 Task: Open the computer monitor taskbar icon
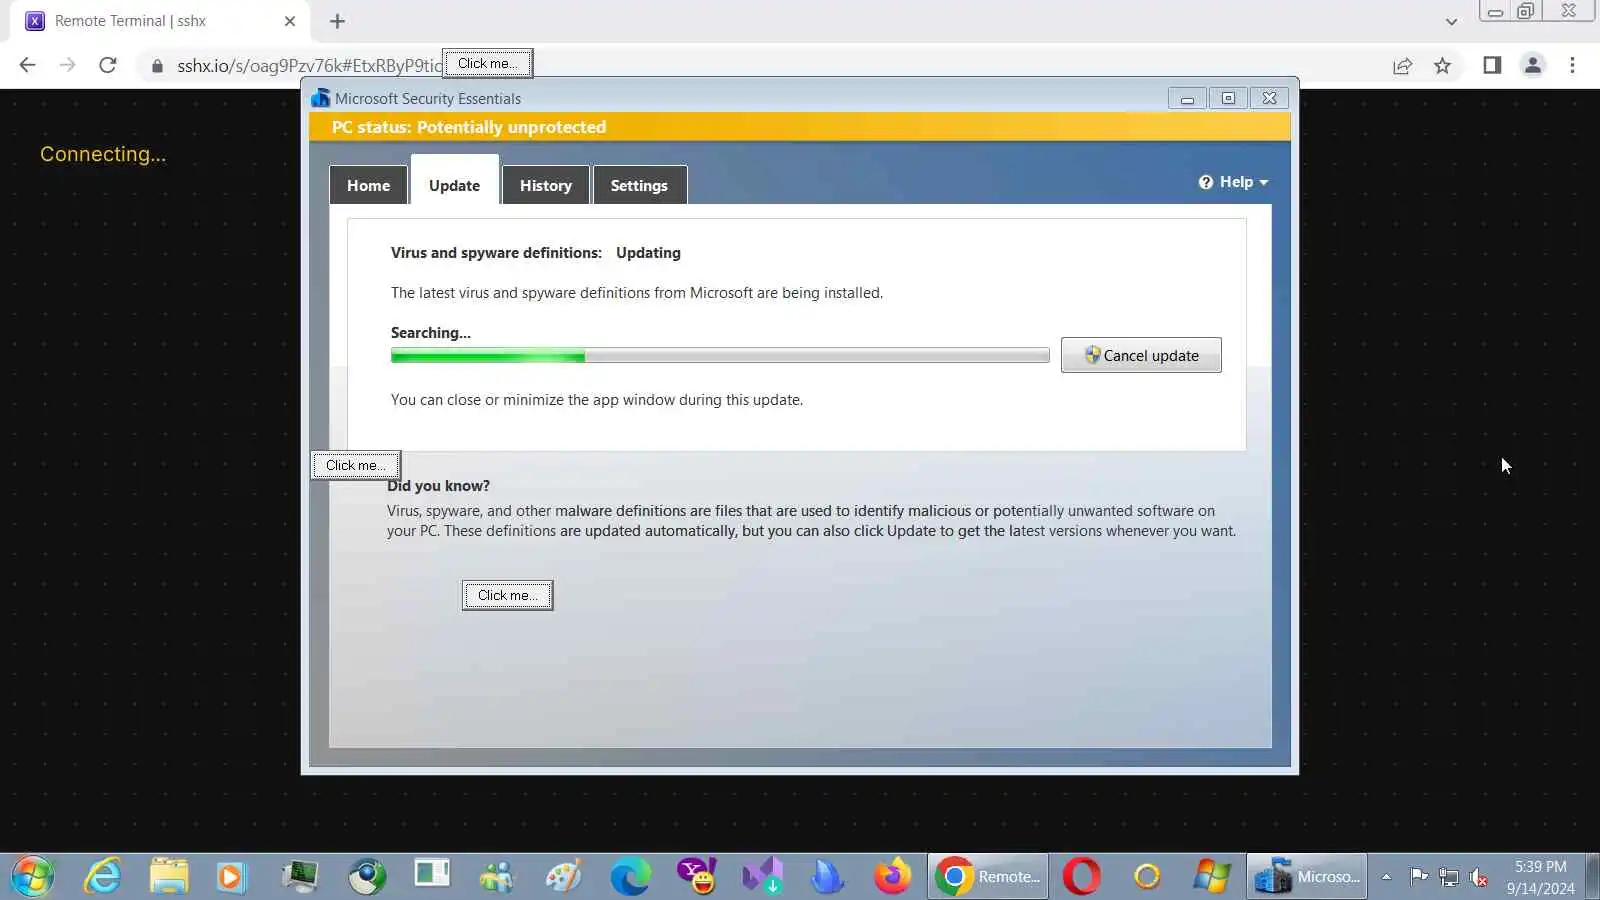point(300,877)
